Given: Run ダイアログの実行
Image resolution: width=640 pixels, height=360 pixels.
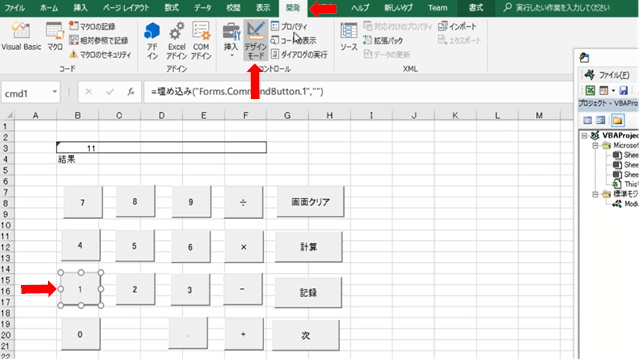Looking at the screenshot, I should pyautogui.click(x=299, y=54).
